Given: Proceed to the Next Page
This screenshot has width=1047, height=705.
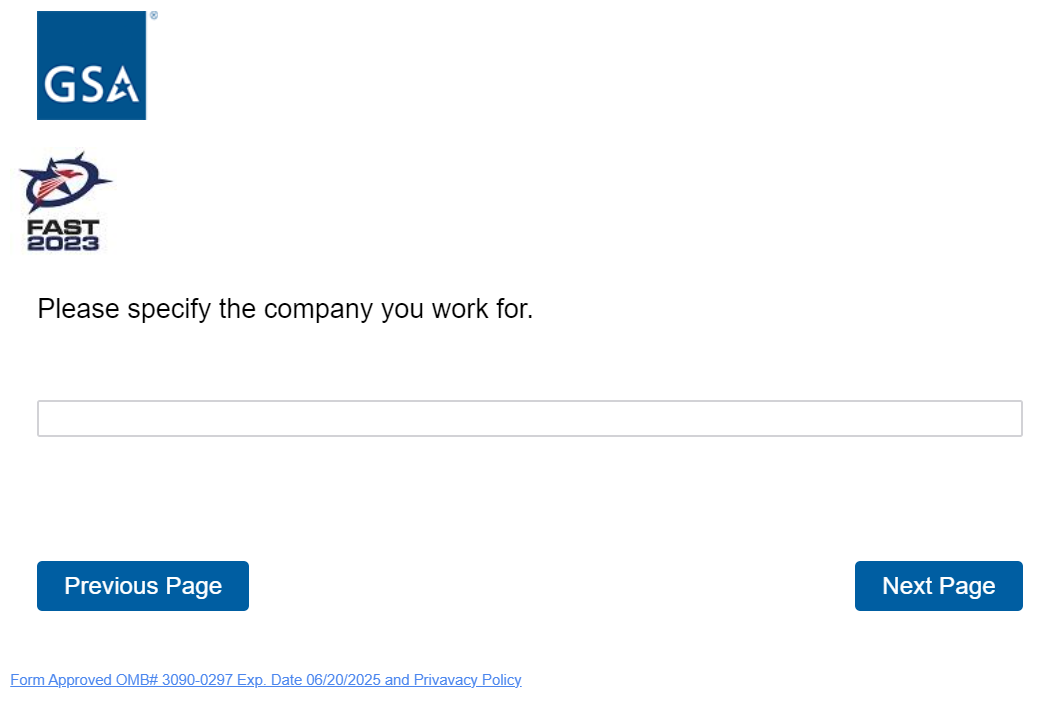Looking at the screenshot, I should (938, 586).
